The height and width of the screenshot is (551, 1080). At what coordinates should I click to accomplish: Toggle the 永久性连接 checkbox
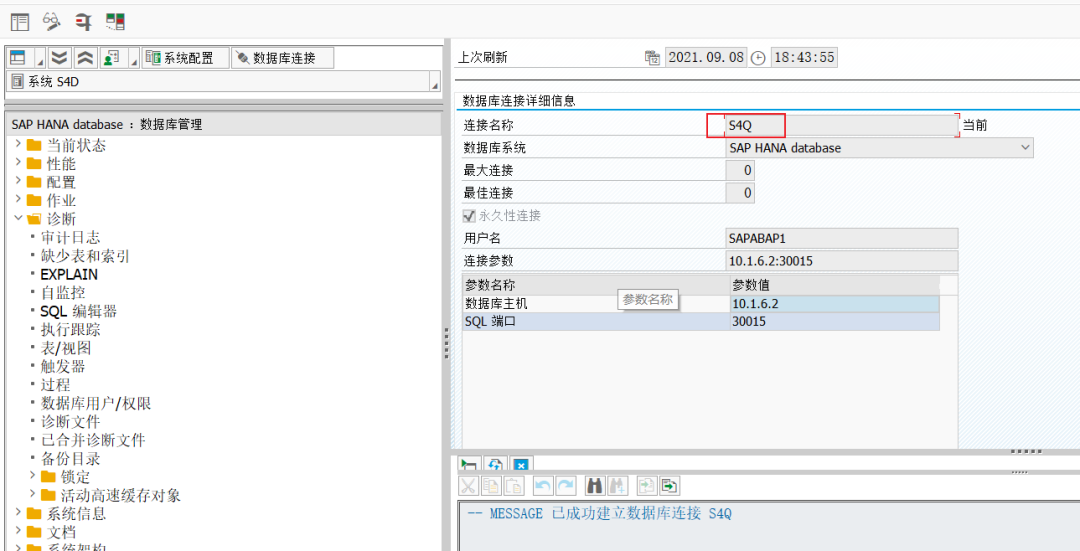(469, 216)
